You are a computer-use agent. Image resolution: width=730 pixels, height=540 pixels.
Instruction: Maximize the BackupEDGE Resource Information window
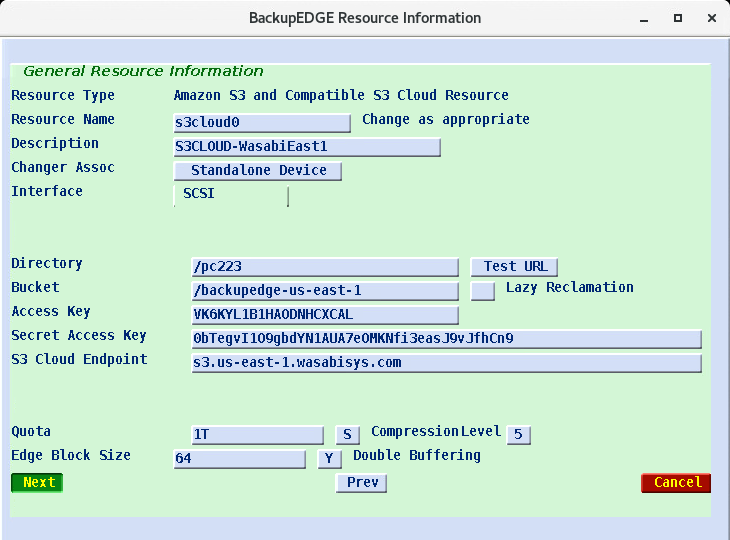(678, 18)
